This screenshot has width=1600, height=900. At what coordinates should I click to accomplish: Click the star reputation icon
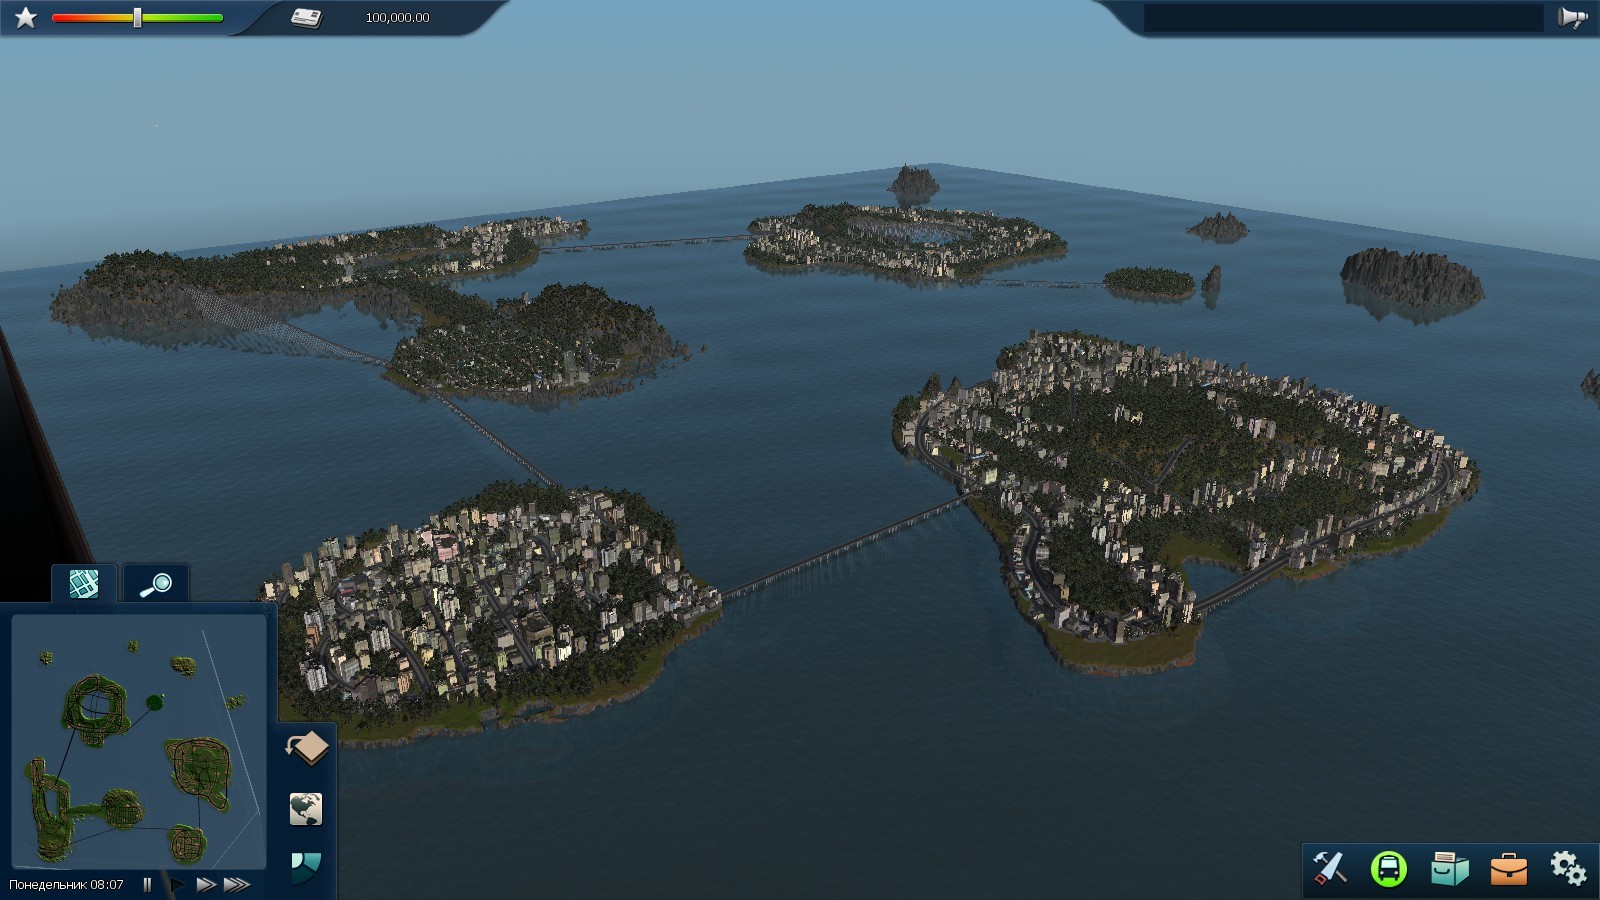pos(26,18)
